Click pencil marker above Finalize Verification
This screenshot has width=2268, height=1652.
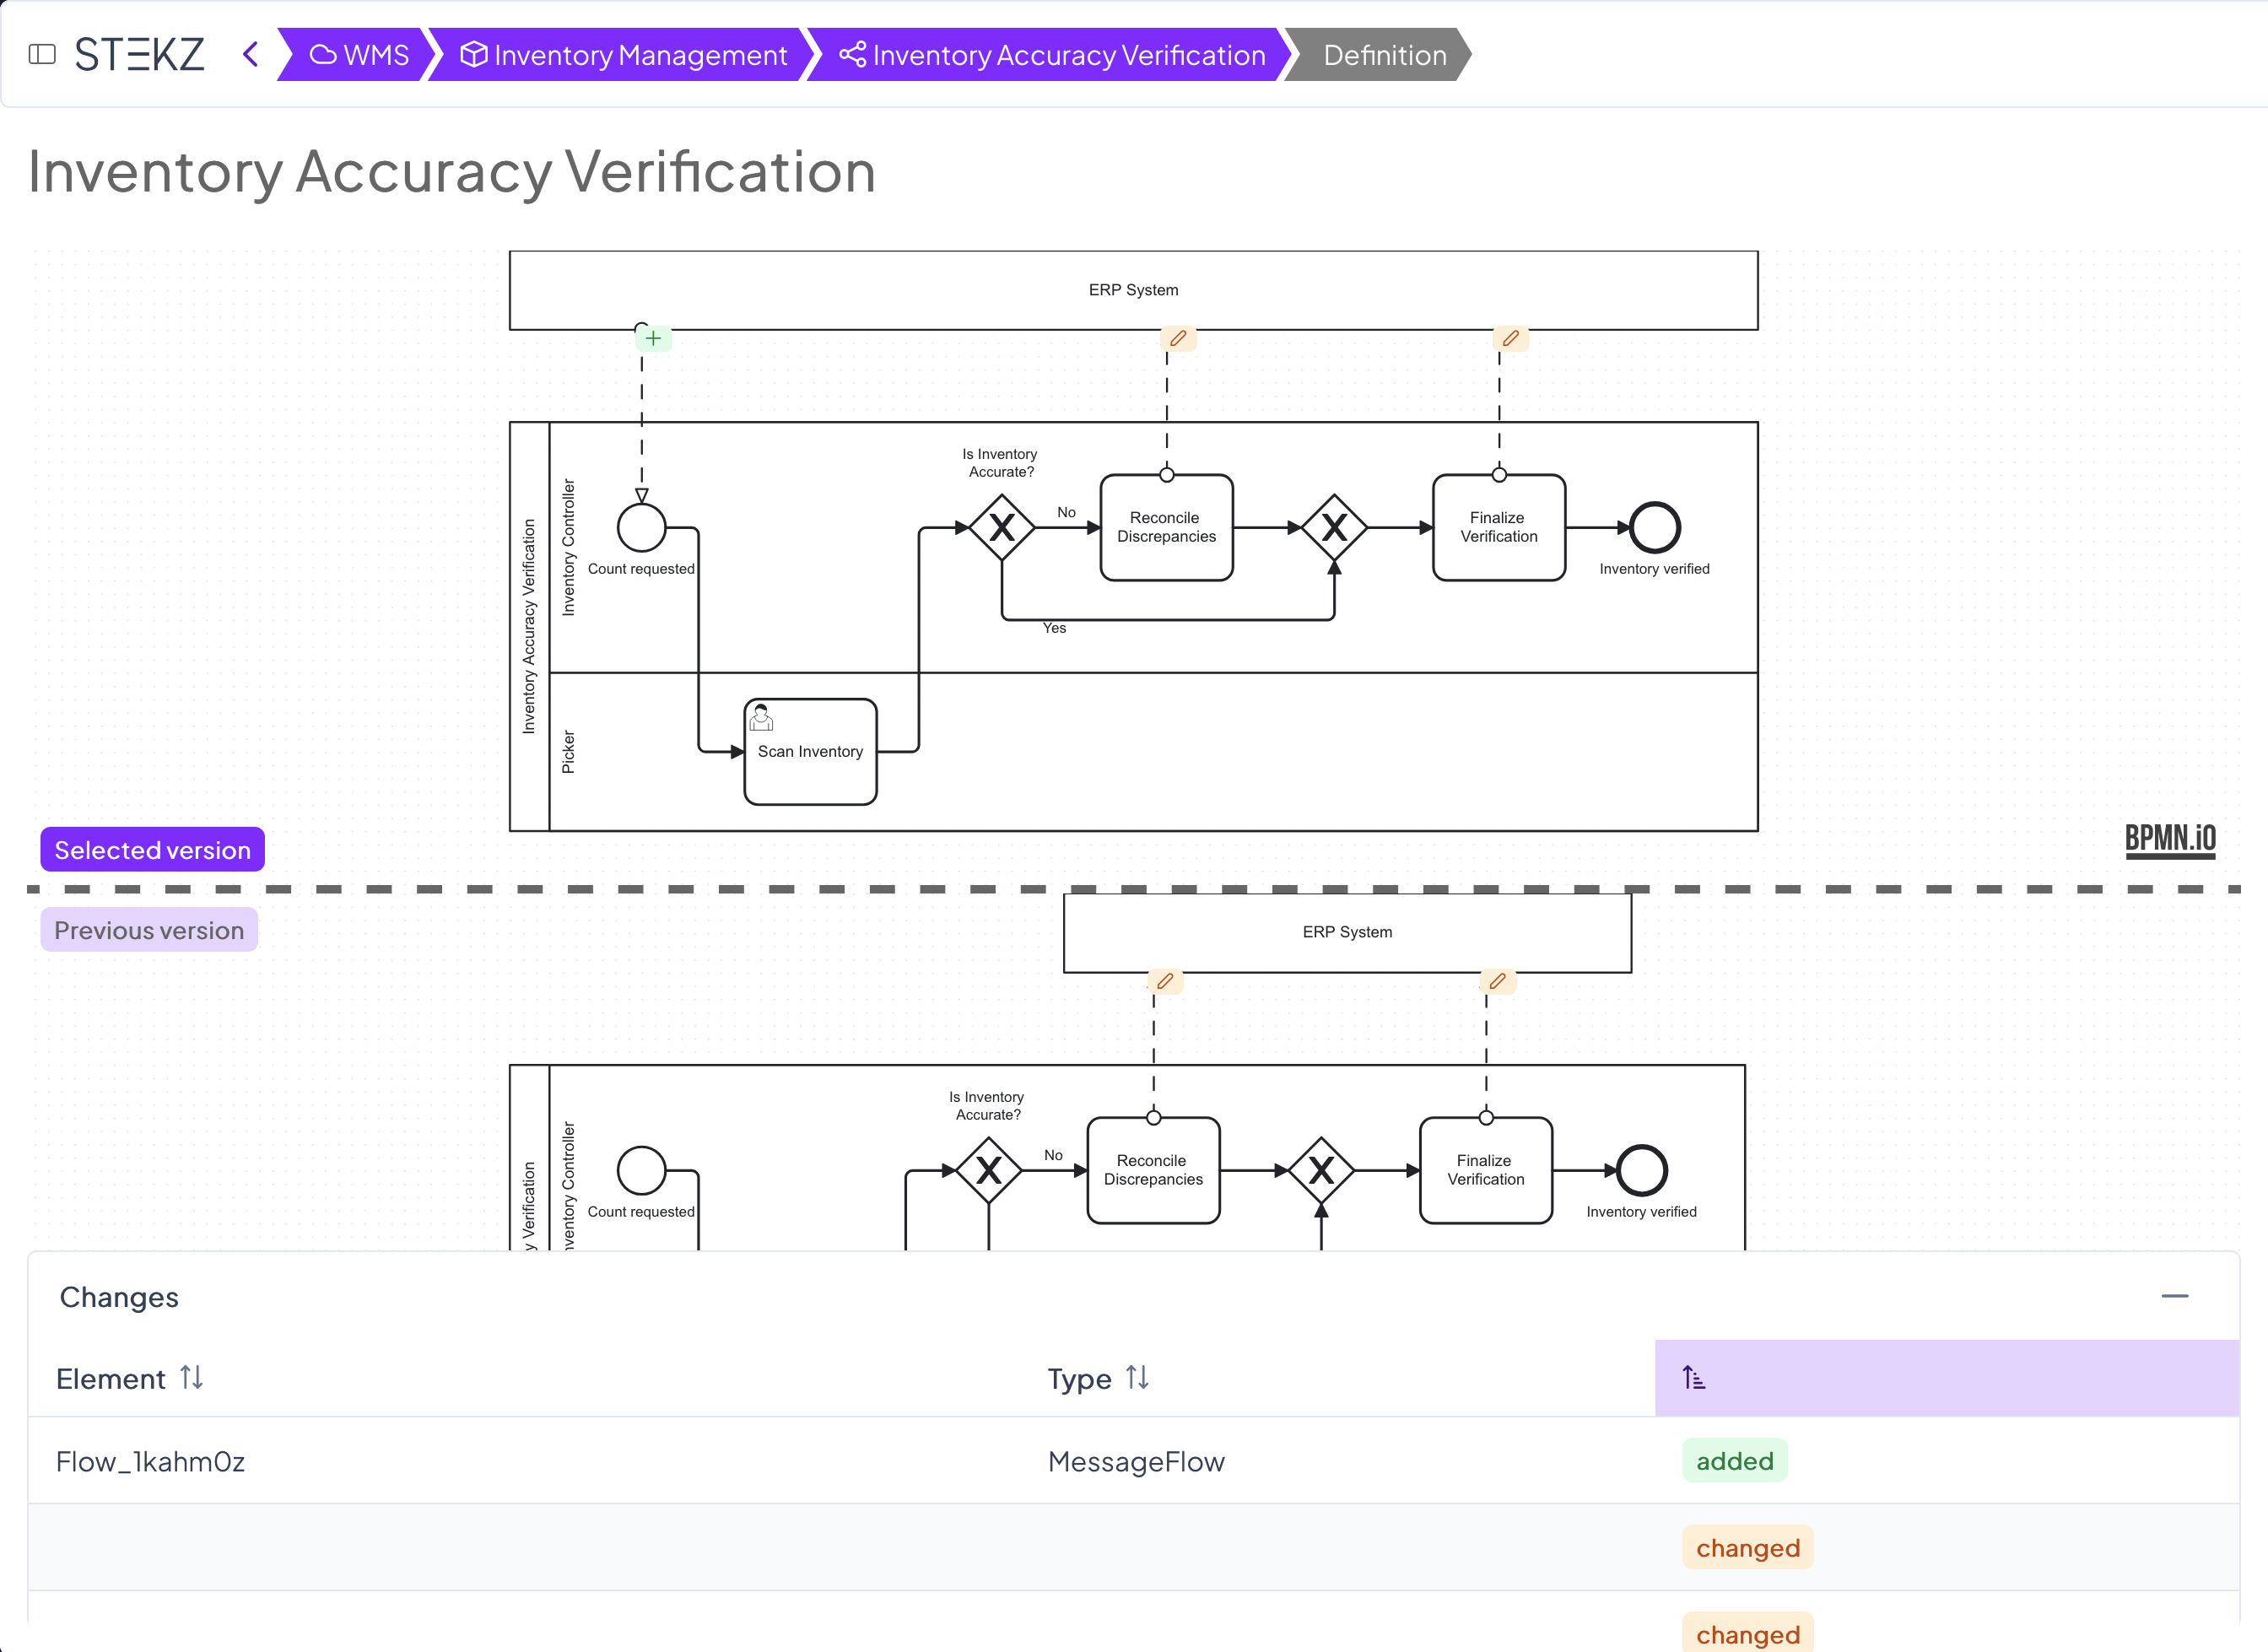[x=1510, y=339]
